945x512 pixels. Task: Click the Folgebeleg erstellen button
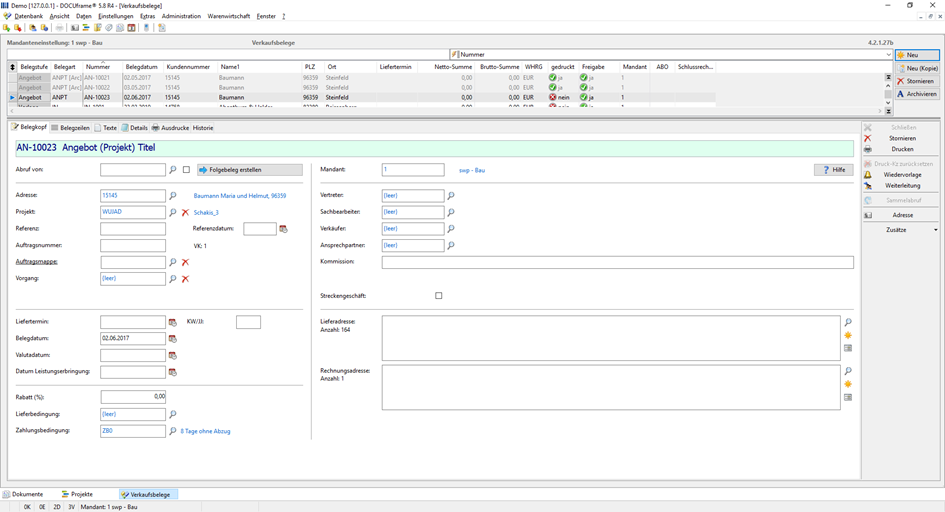tap(250, 170)
